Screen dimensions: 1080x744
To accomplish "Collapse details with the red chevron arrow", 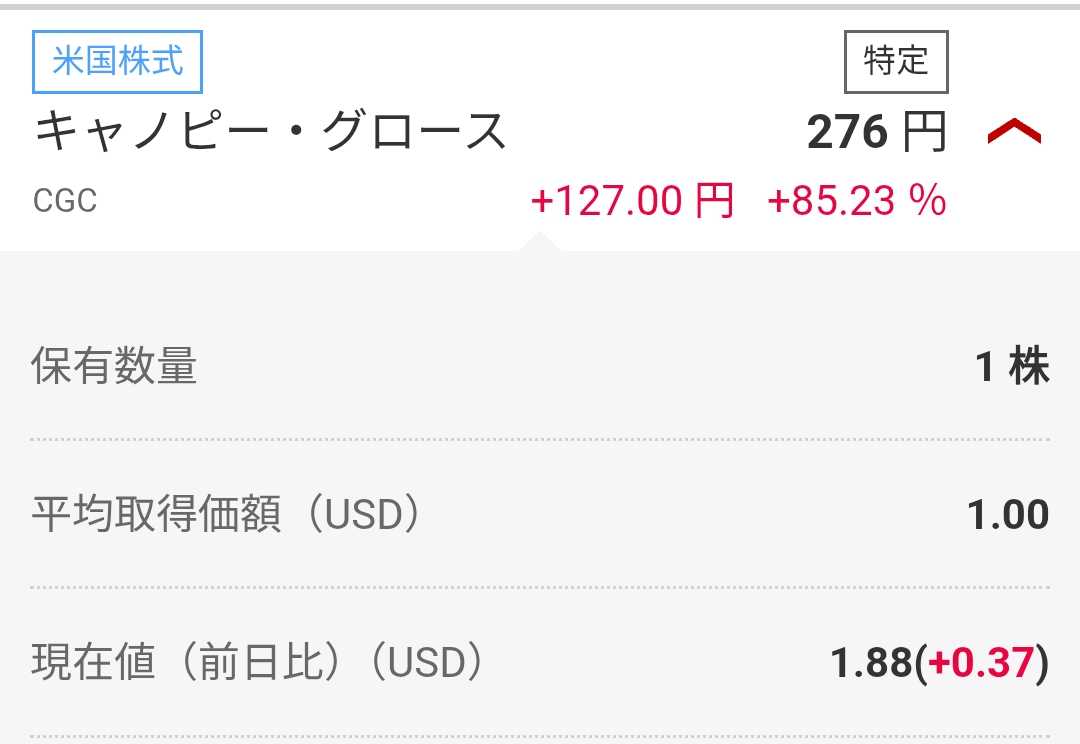I will (x=1014, y=133).
